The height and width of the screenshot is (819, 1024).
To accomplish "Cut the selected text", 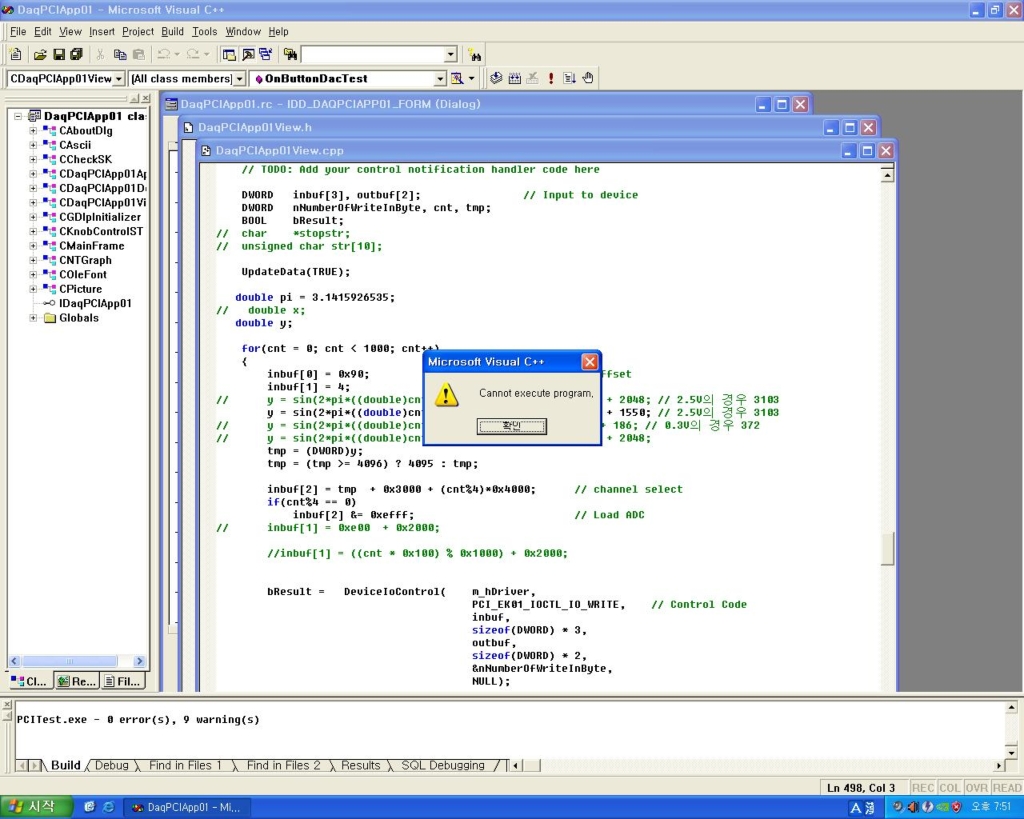I will [100, 55].
